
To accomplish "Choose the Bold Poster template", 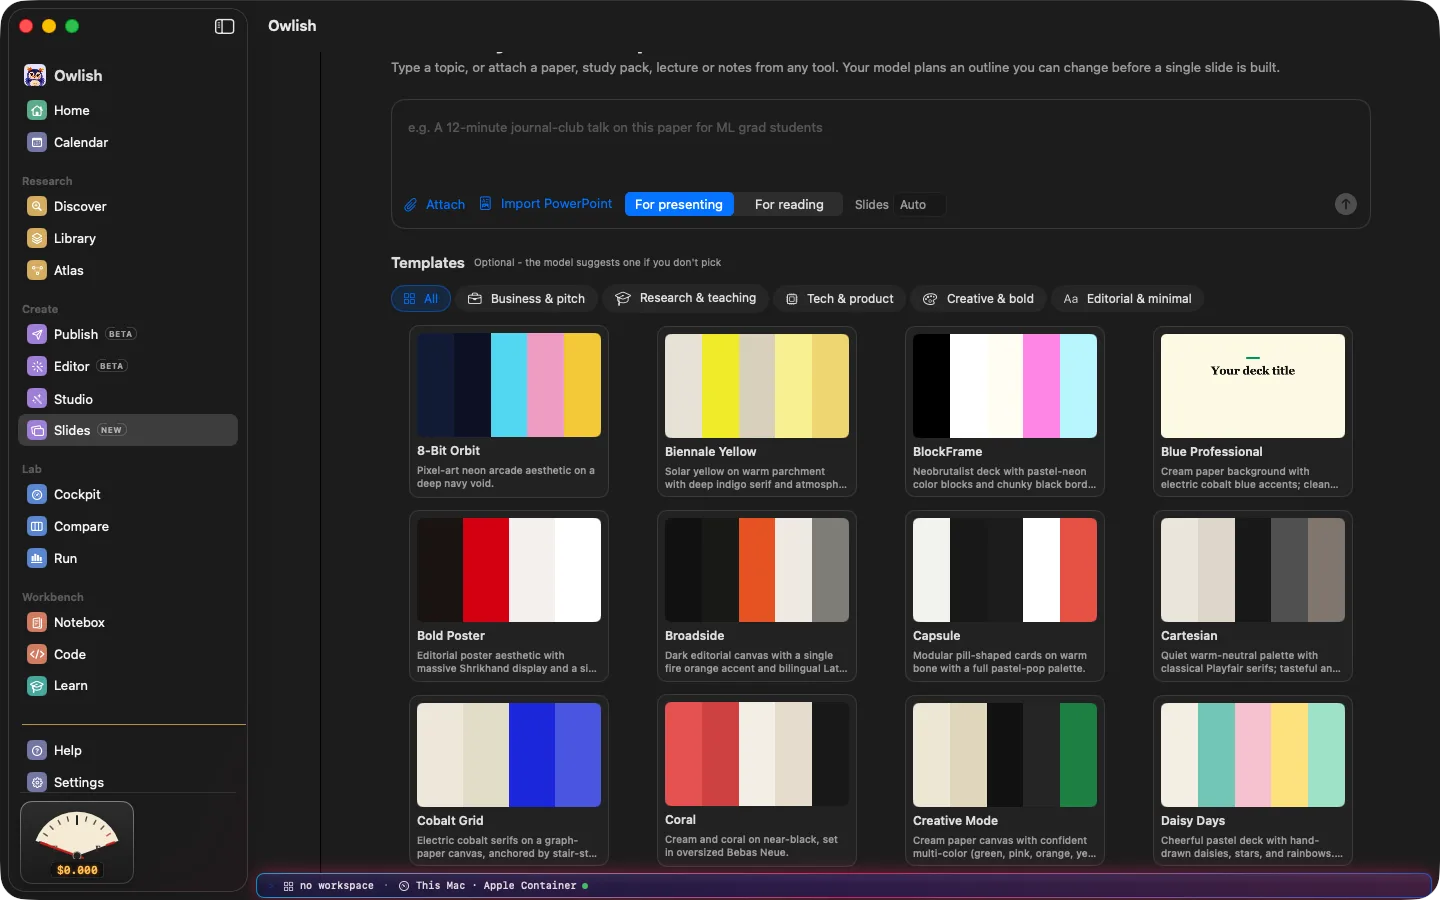I will (509, 596).
